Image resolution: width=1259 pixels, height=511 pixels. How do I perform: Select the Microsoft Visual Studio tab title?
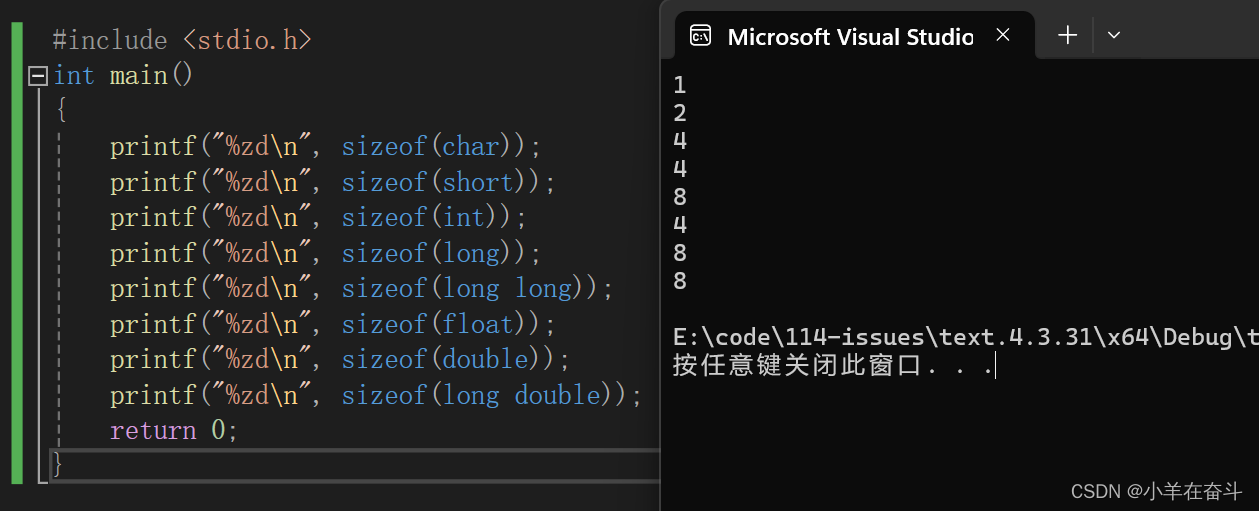point(850,37)
